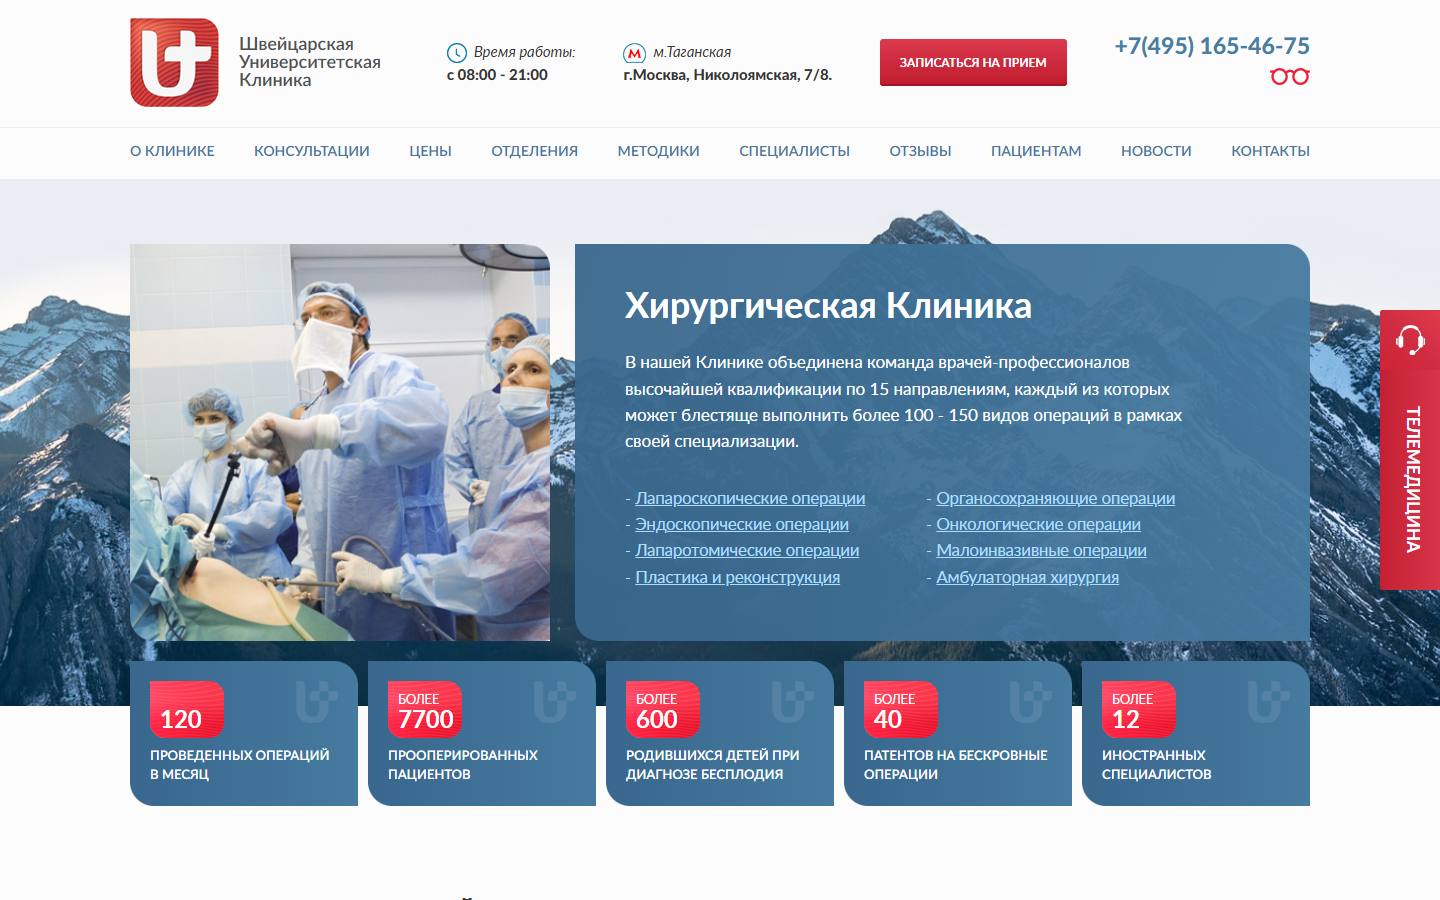The height and width of the screenshot is (900, 1440).
Task: Open the Эндоскопические операции link
Action: pyautogui.click(x=742, y=524)
